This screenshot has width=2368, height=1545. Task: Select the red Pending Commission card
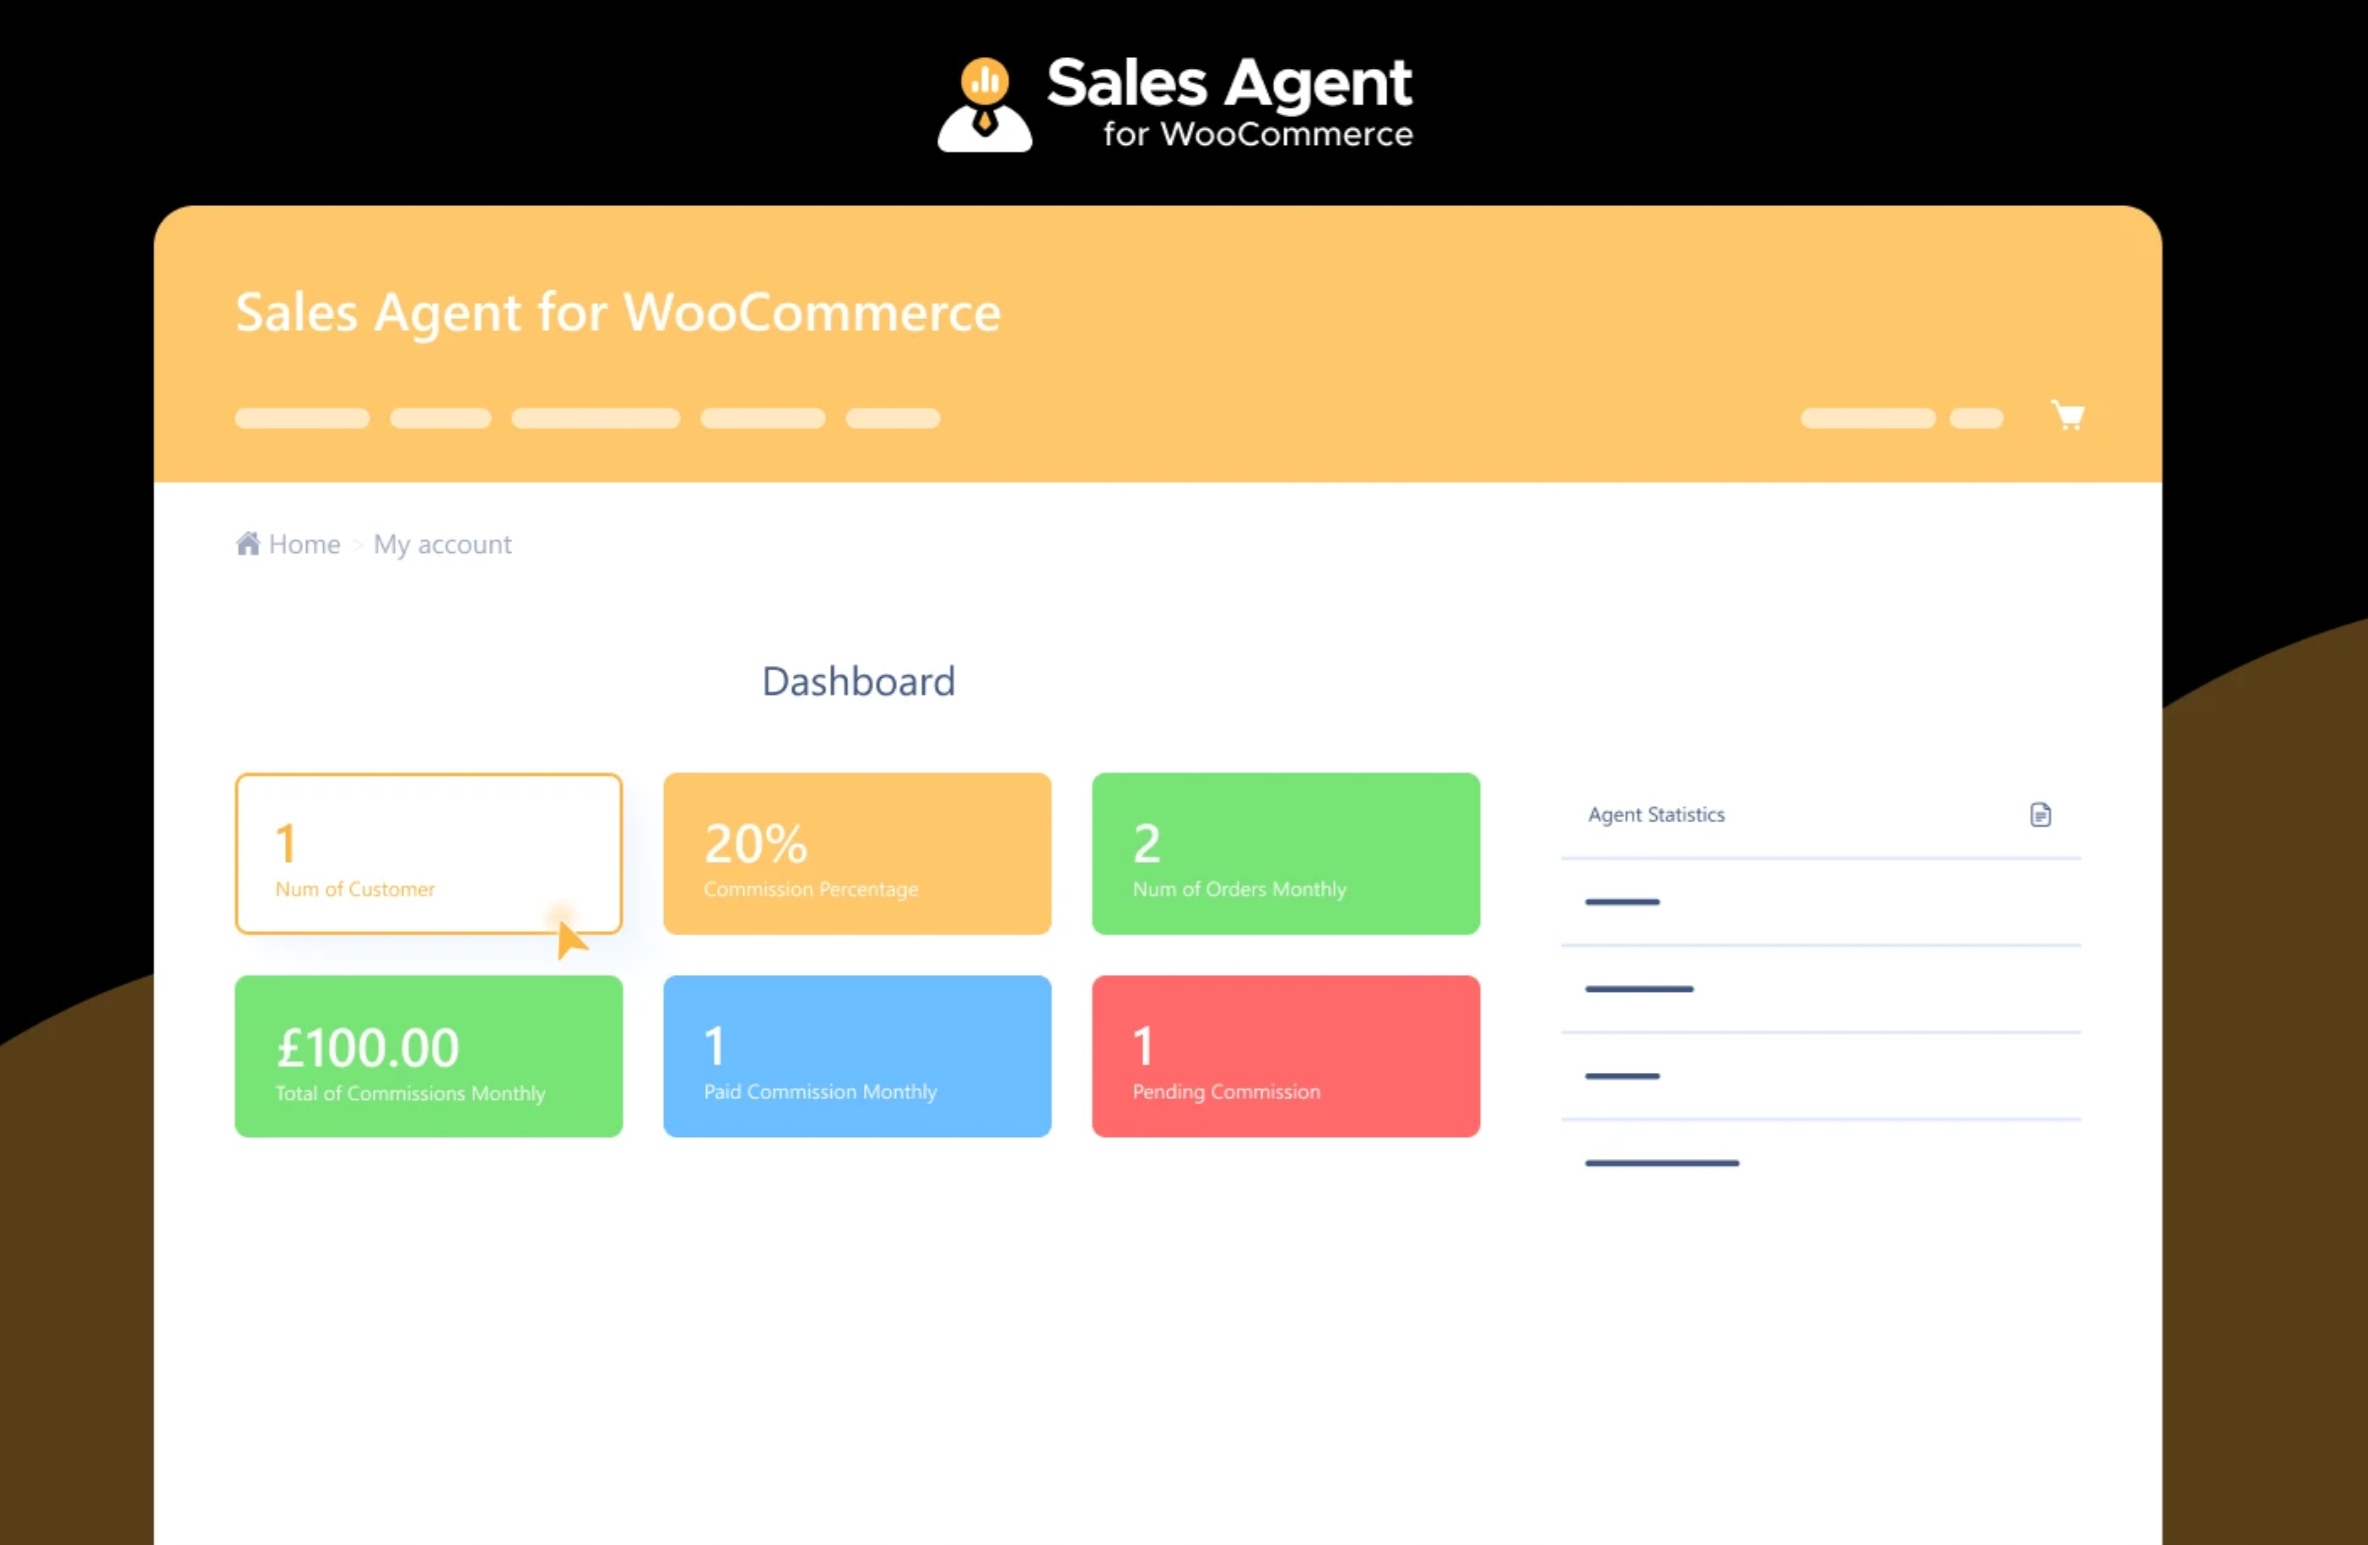pos(1285,1056)
